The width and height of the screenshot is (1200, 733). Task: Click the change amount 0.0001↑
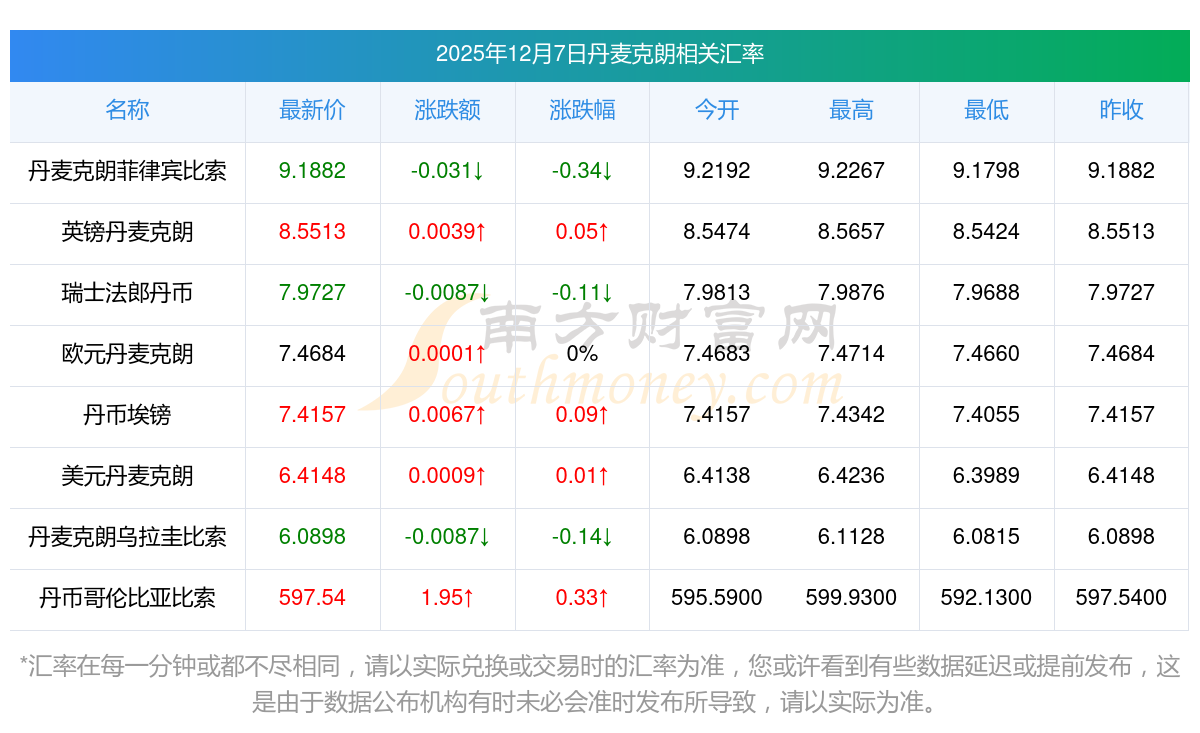pyautogui.click(x=447, y=354)
